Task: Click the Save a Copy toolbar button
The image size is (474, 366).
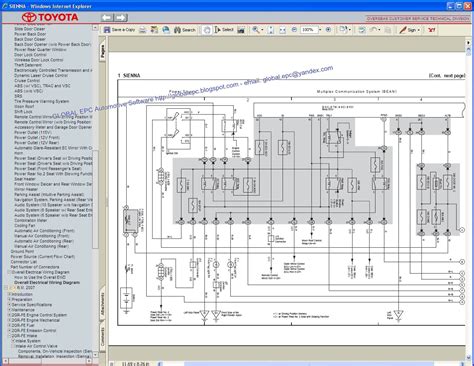Action: click(x=119, y=30)
